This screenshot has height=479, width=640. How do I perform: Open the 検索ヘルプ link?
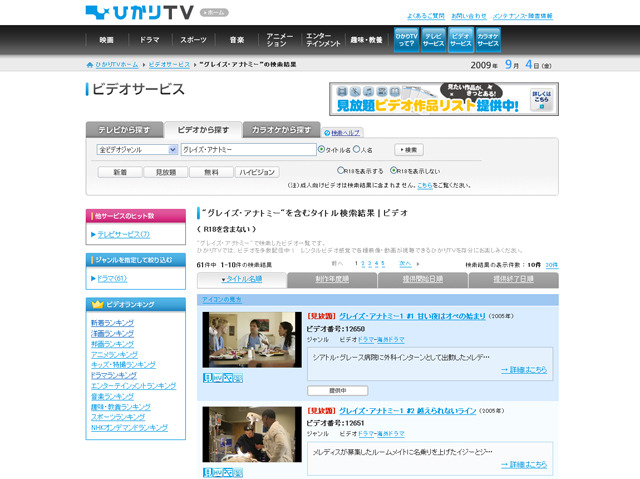coord(345,133)
